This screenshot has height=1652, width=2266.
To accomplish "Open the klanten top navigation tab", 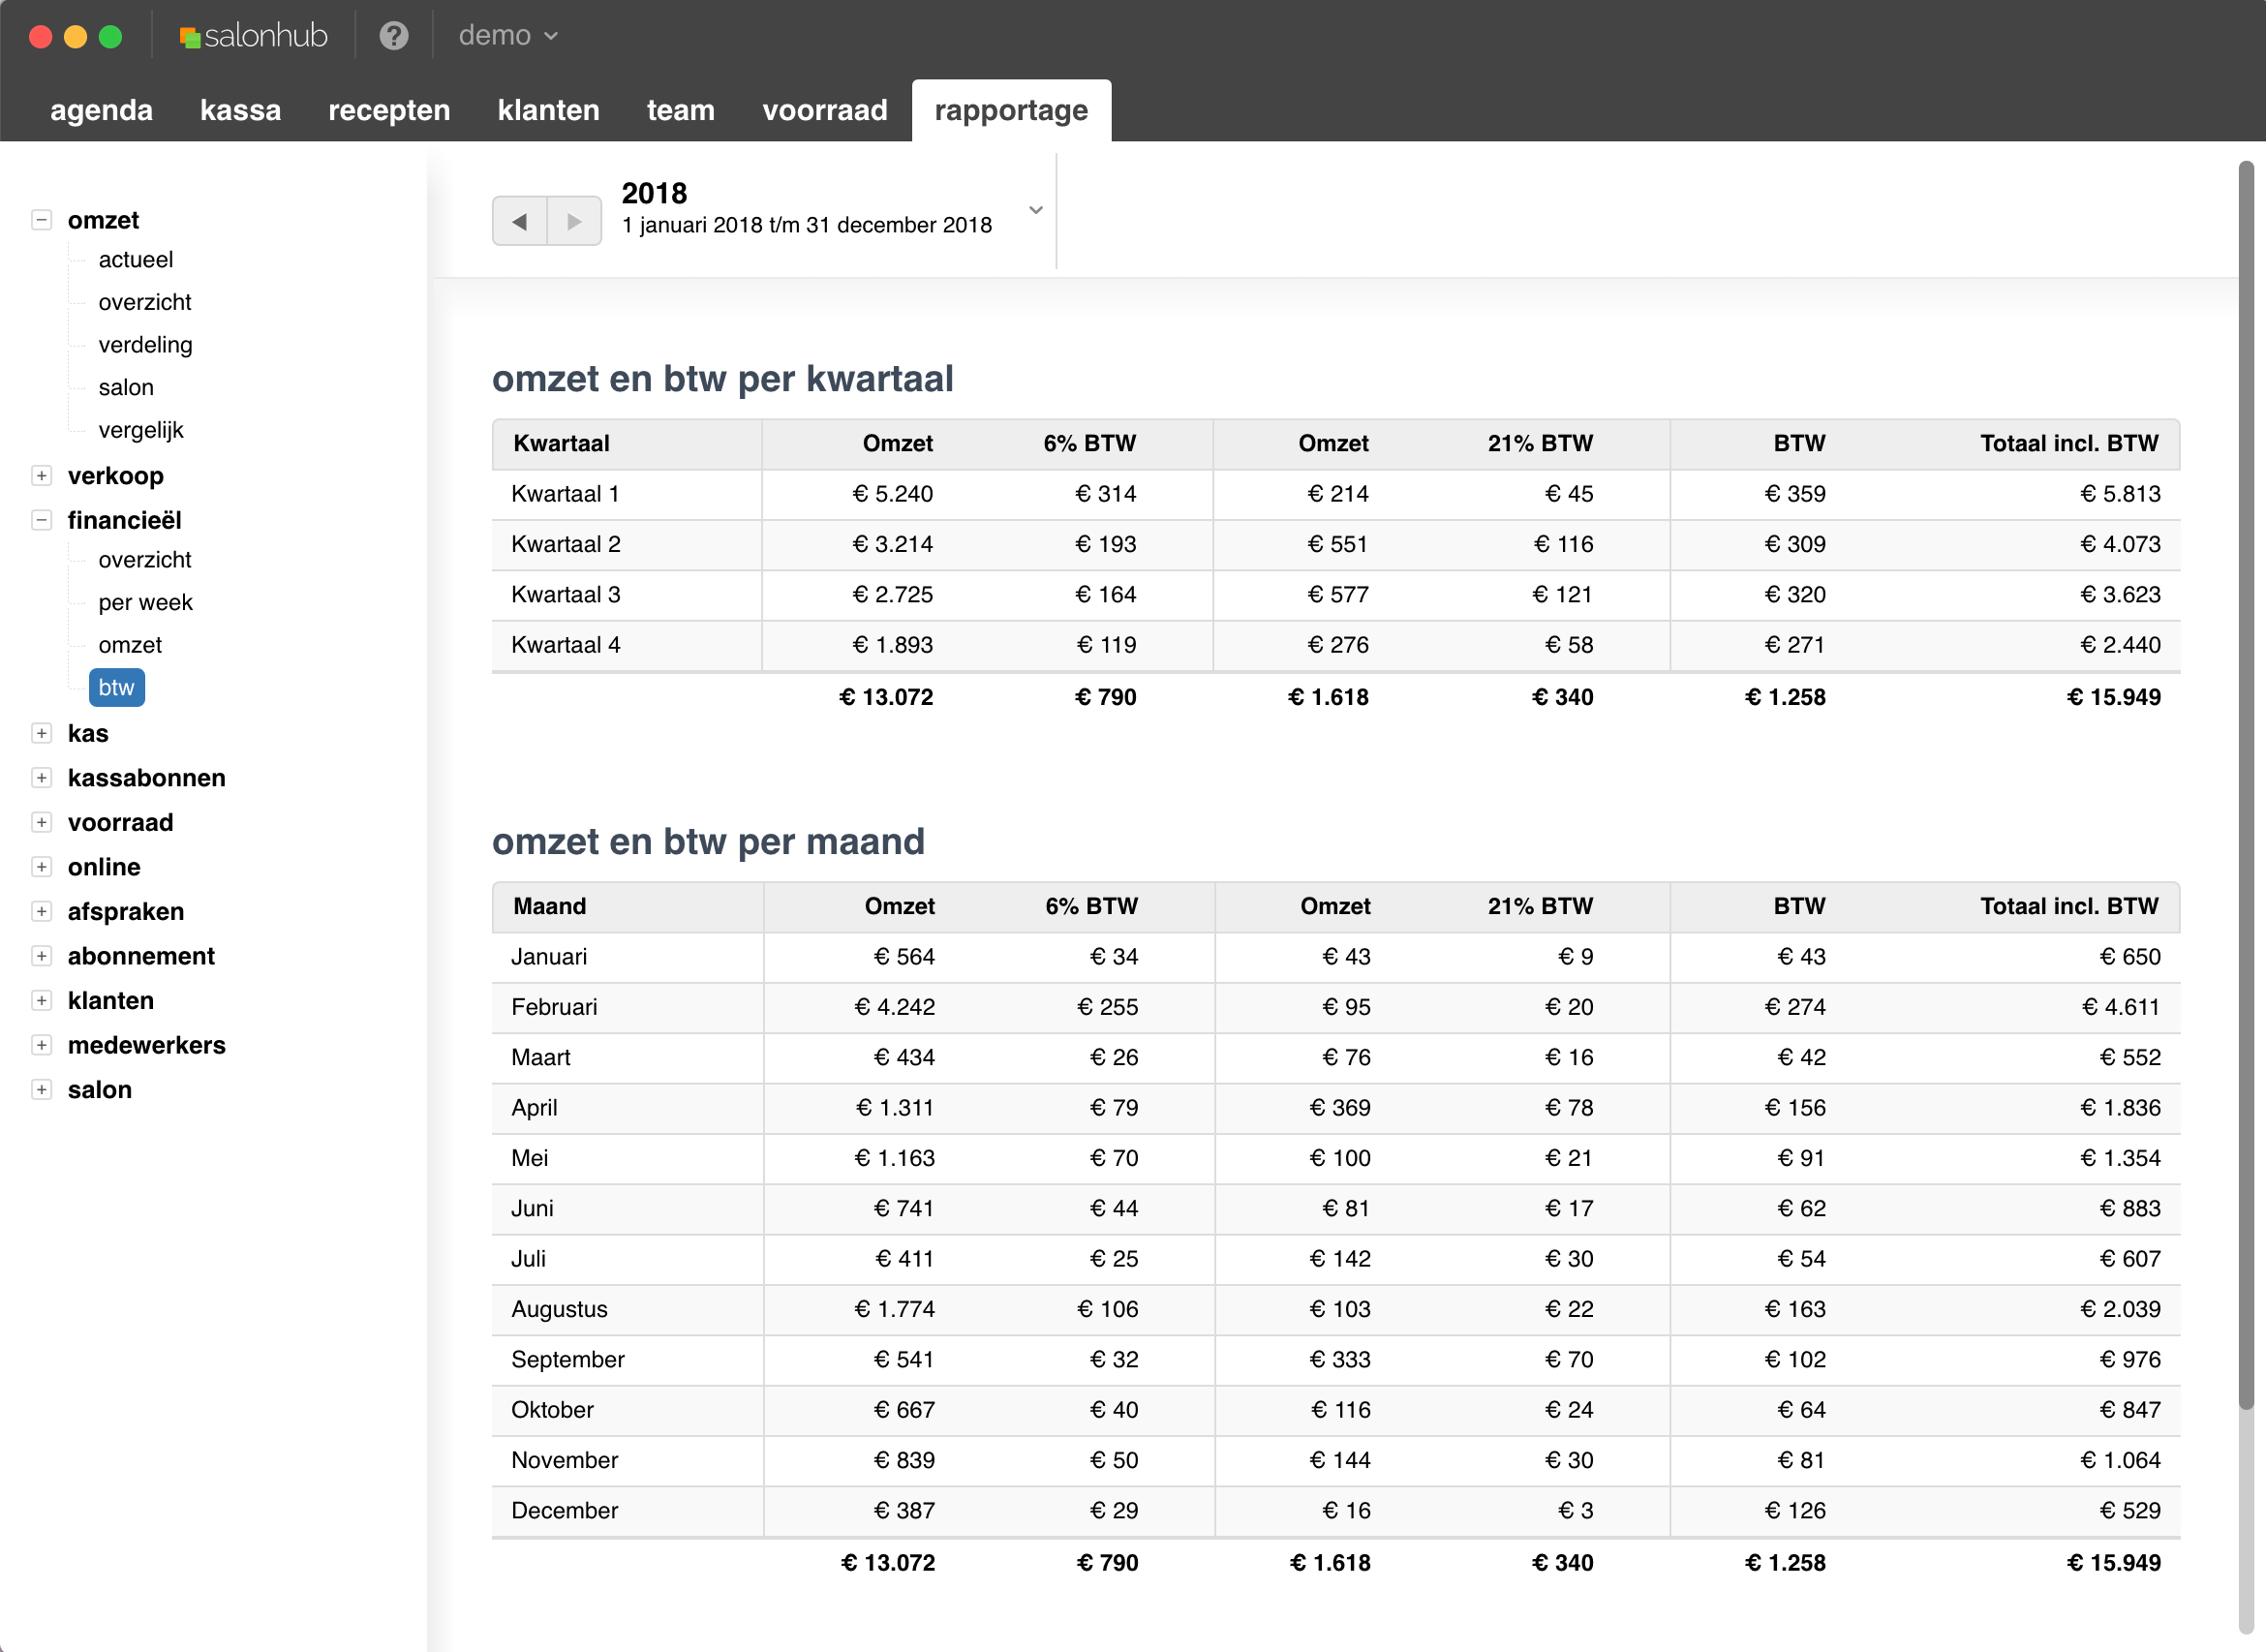I will coord(548,110).
